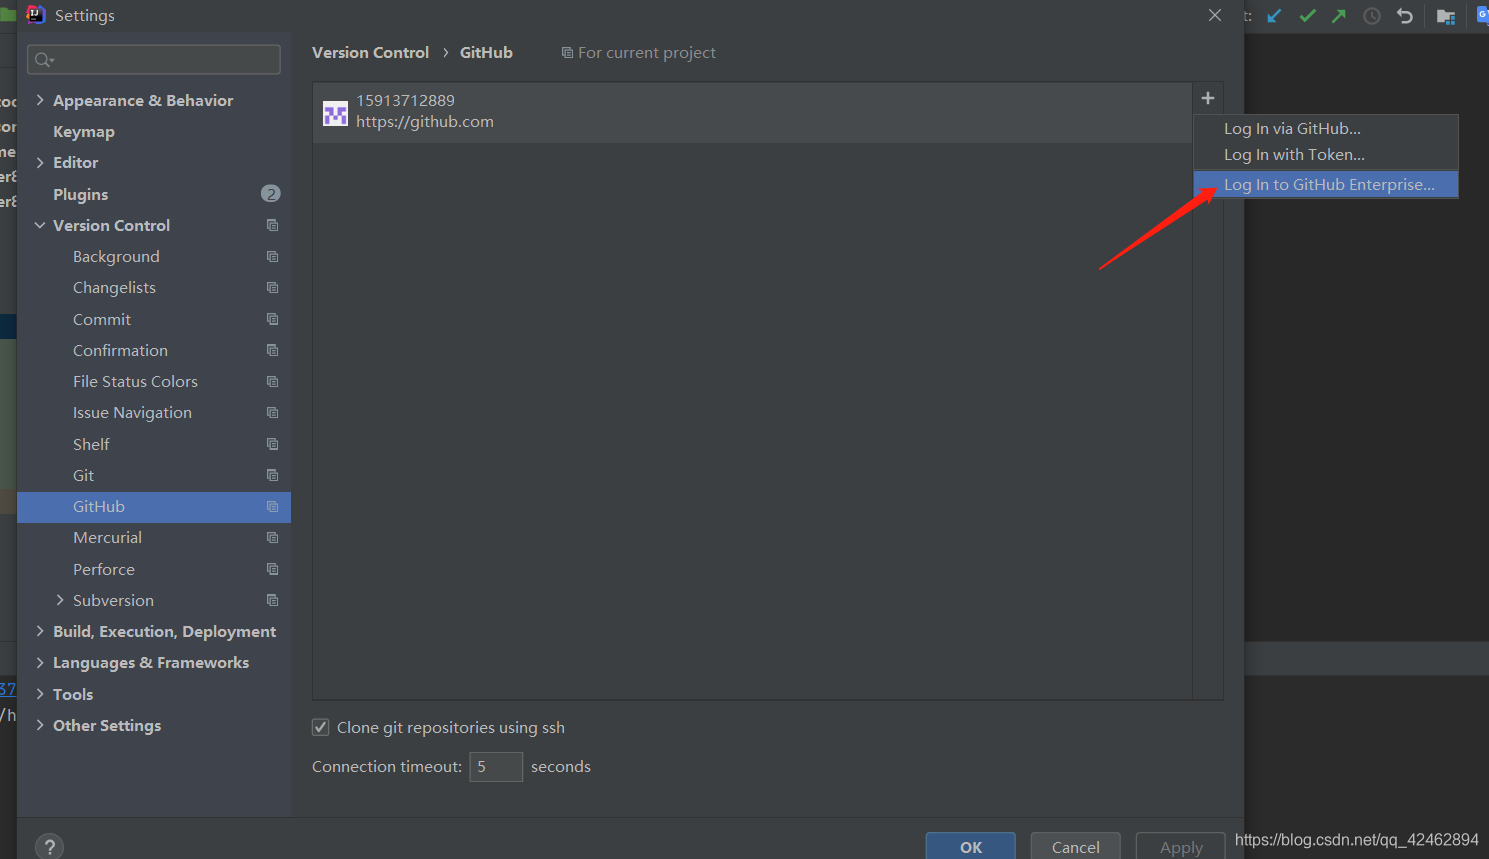
Task: Click Project Structure folder icon in IDE toolbar
Action: (1446, 16)
